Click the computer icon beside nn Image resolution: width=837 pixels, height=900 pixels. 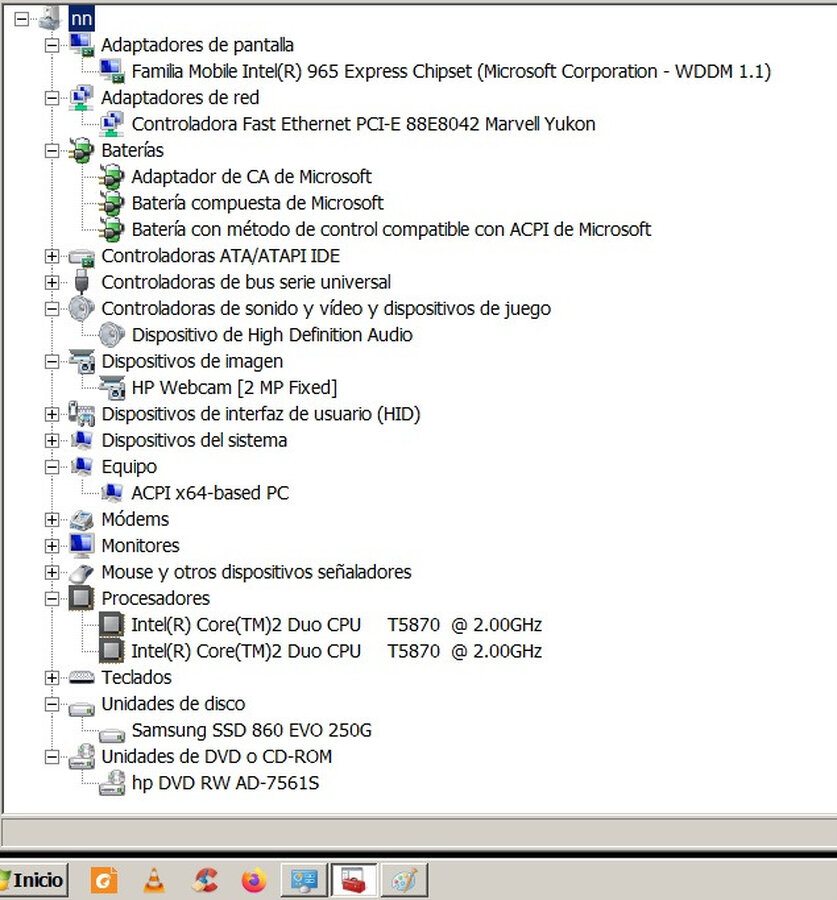click(x=50, y=18)
